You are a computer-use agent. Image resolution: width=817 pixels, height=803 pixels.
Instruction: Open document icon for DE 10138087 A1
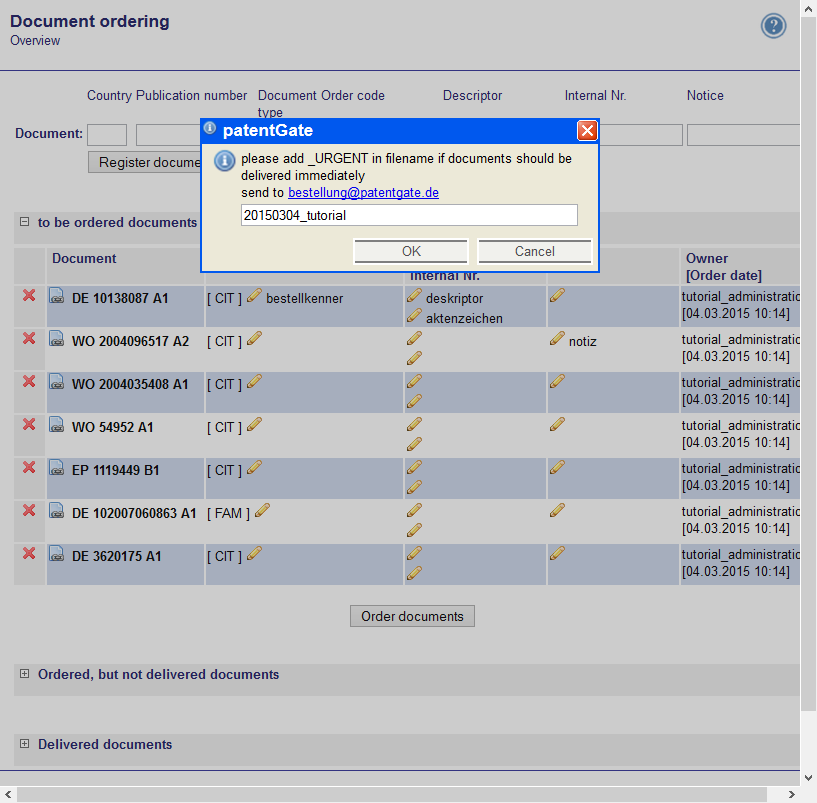[57, 296]
